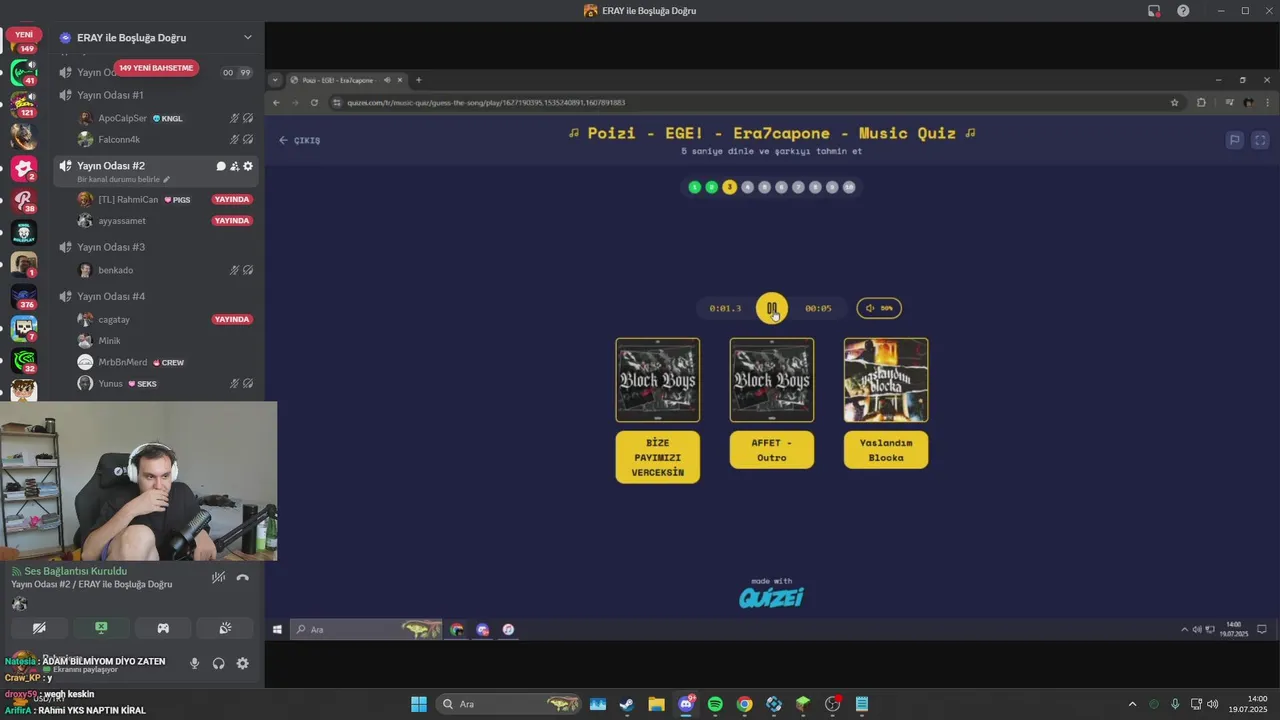Disconnect from voice with hang-up icon
This screenshot has width=1280, height=720.
[x=242, y=577]
